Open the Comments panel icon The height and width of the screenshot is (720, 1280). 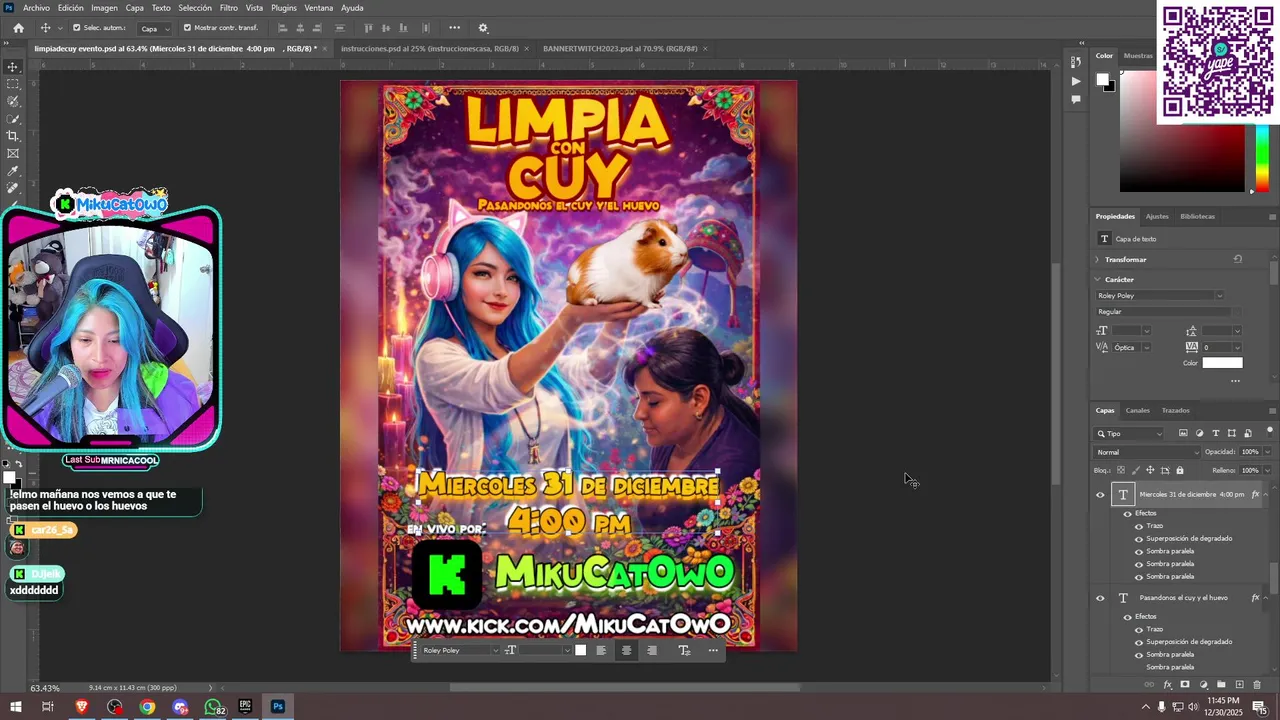click(x=1076, y=99)
